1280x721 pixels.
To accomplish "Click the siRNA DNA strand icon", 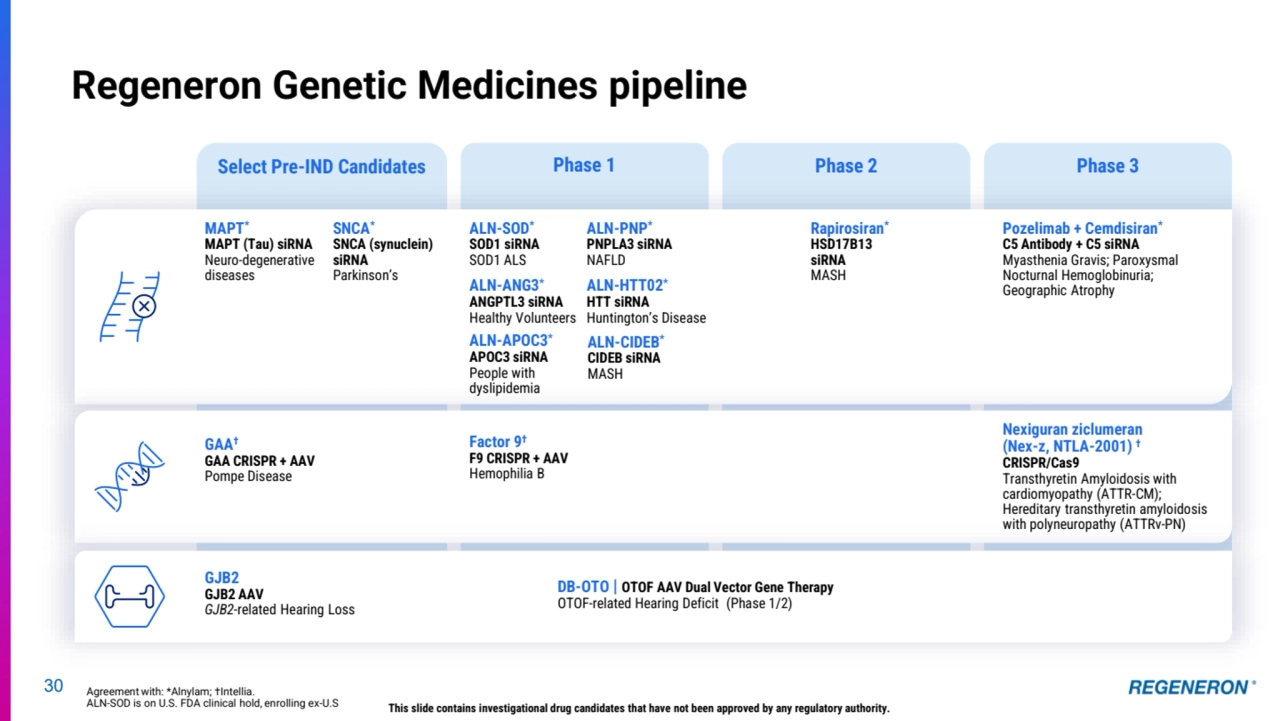I will [x=130, y=307].
